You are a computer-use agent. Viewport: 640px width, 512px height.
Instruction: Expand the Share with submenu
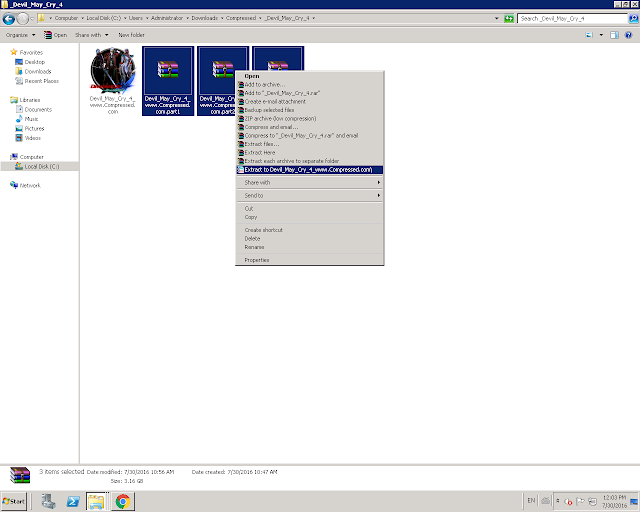coord(309,183)
